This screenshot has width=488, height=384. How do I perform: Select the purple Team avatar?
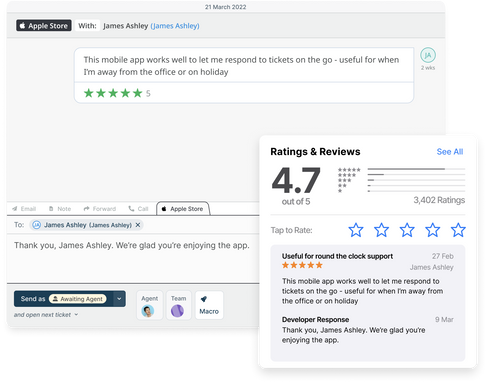point(177,311)
